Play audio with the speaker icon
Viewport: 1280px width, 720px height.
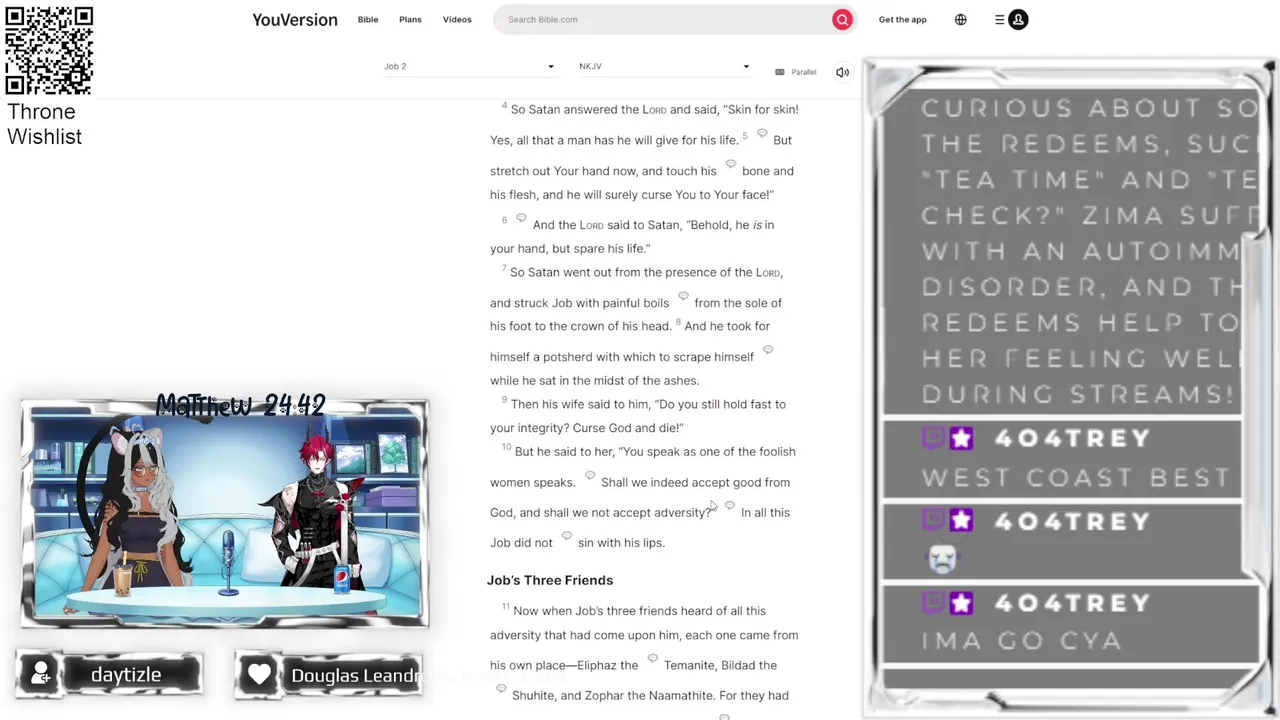pyautogui.click(x=842, y=72)
